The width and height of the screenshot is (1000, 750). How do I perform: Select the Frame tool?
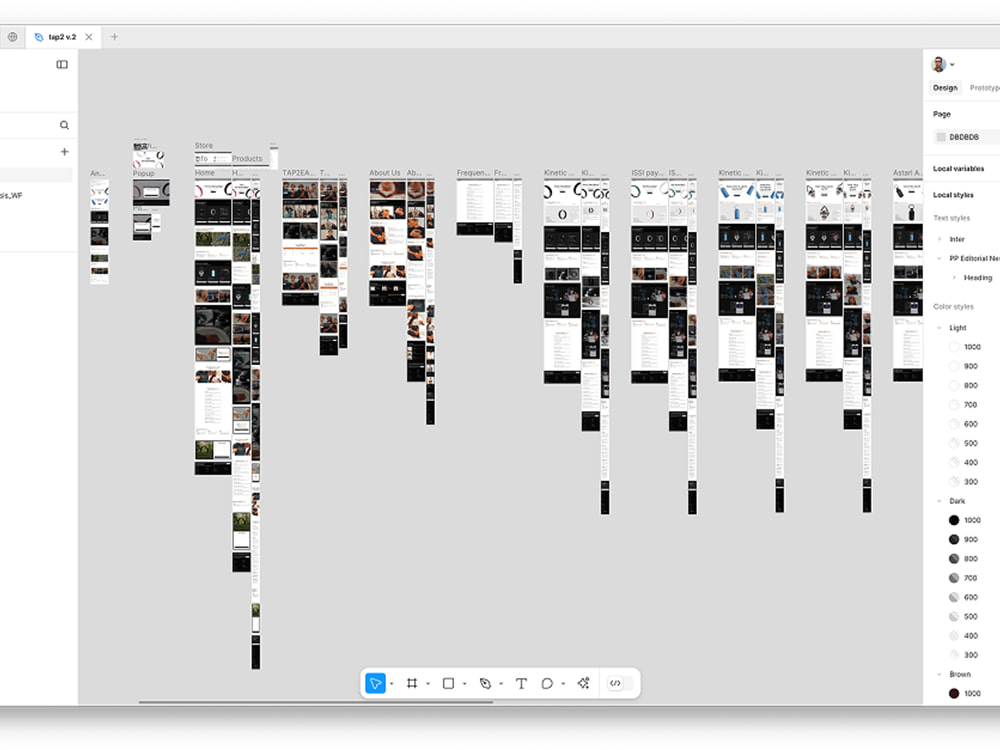coord(412,683)
